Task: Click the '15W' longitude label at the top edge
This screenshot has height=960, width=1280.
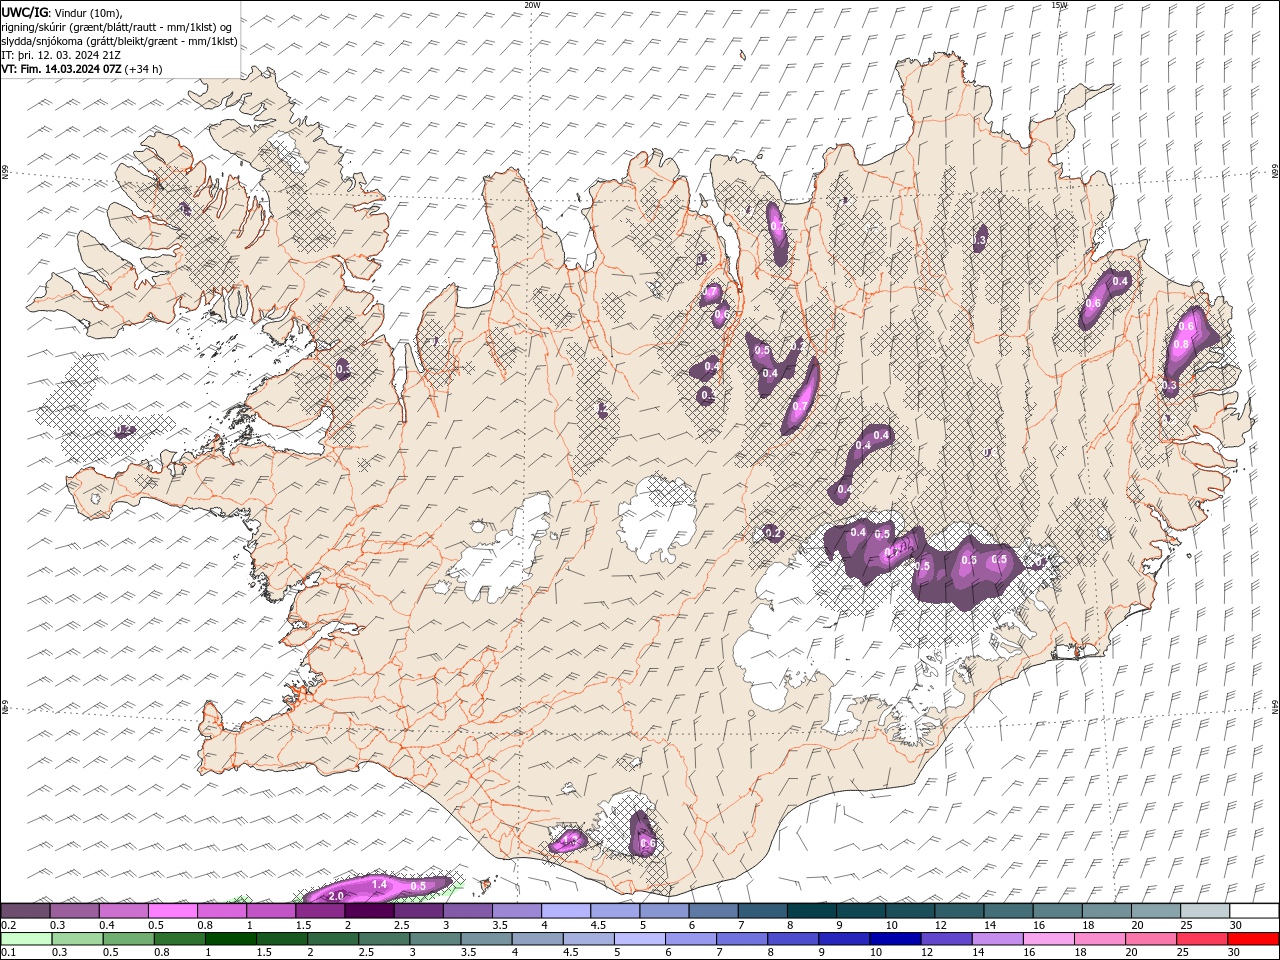Action: [x=1059, y=5]
